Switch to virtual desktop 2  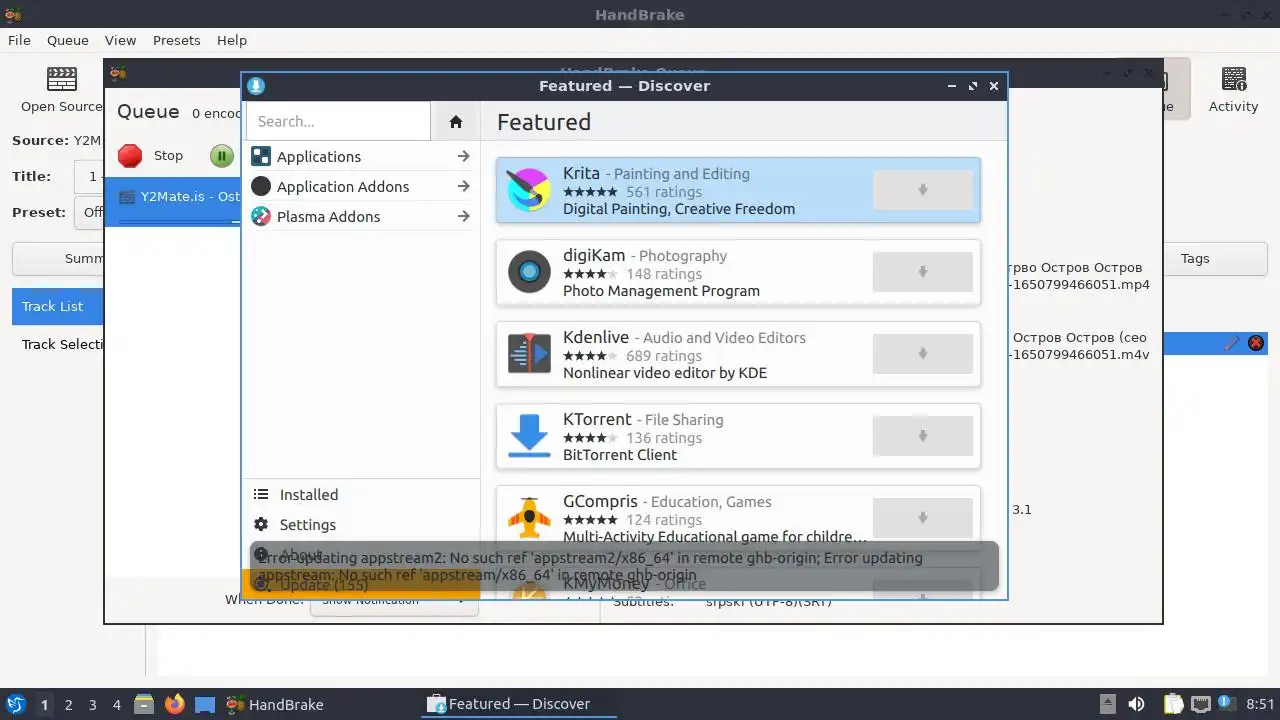click(x=69, y=704)
